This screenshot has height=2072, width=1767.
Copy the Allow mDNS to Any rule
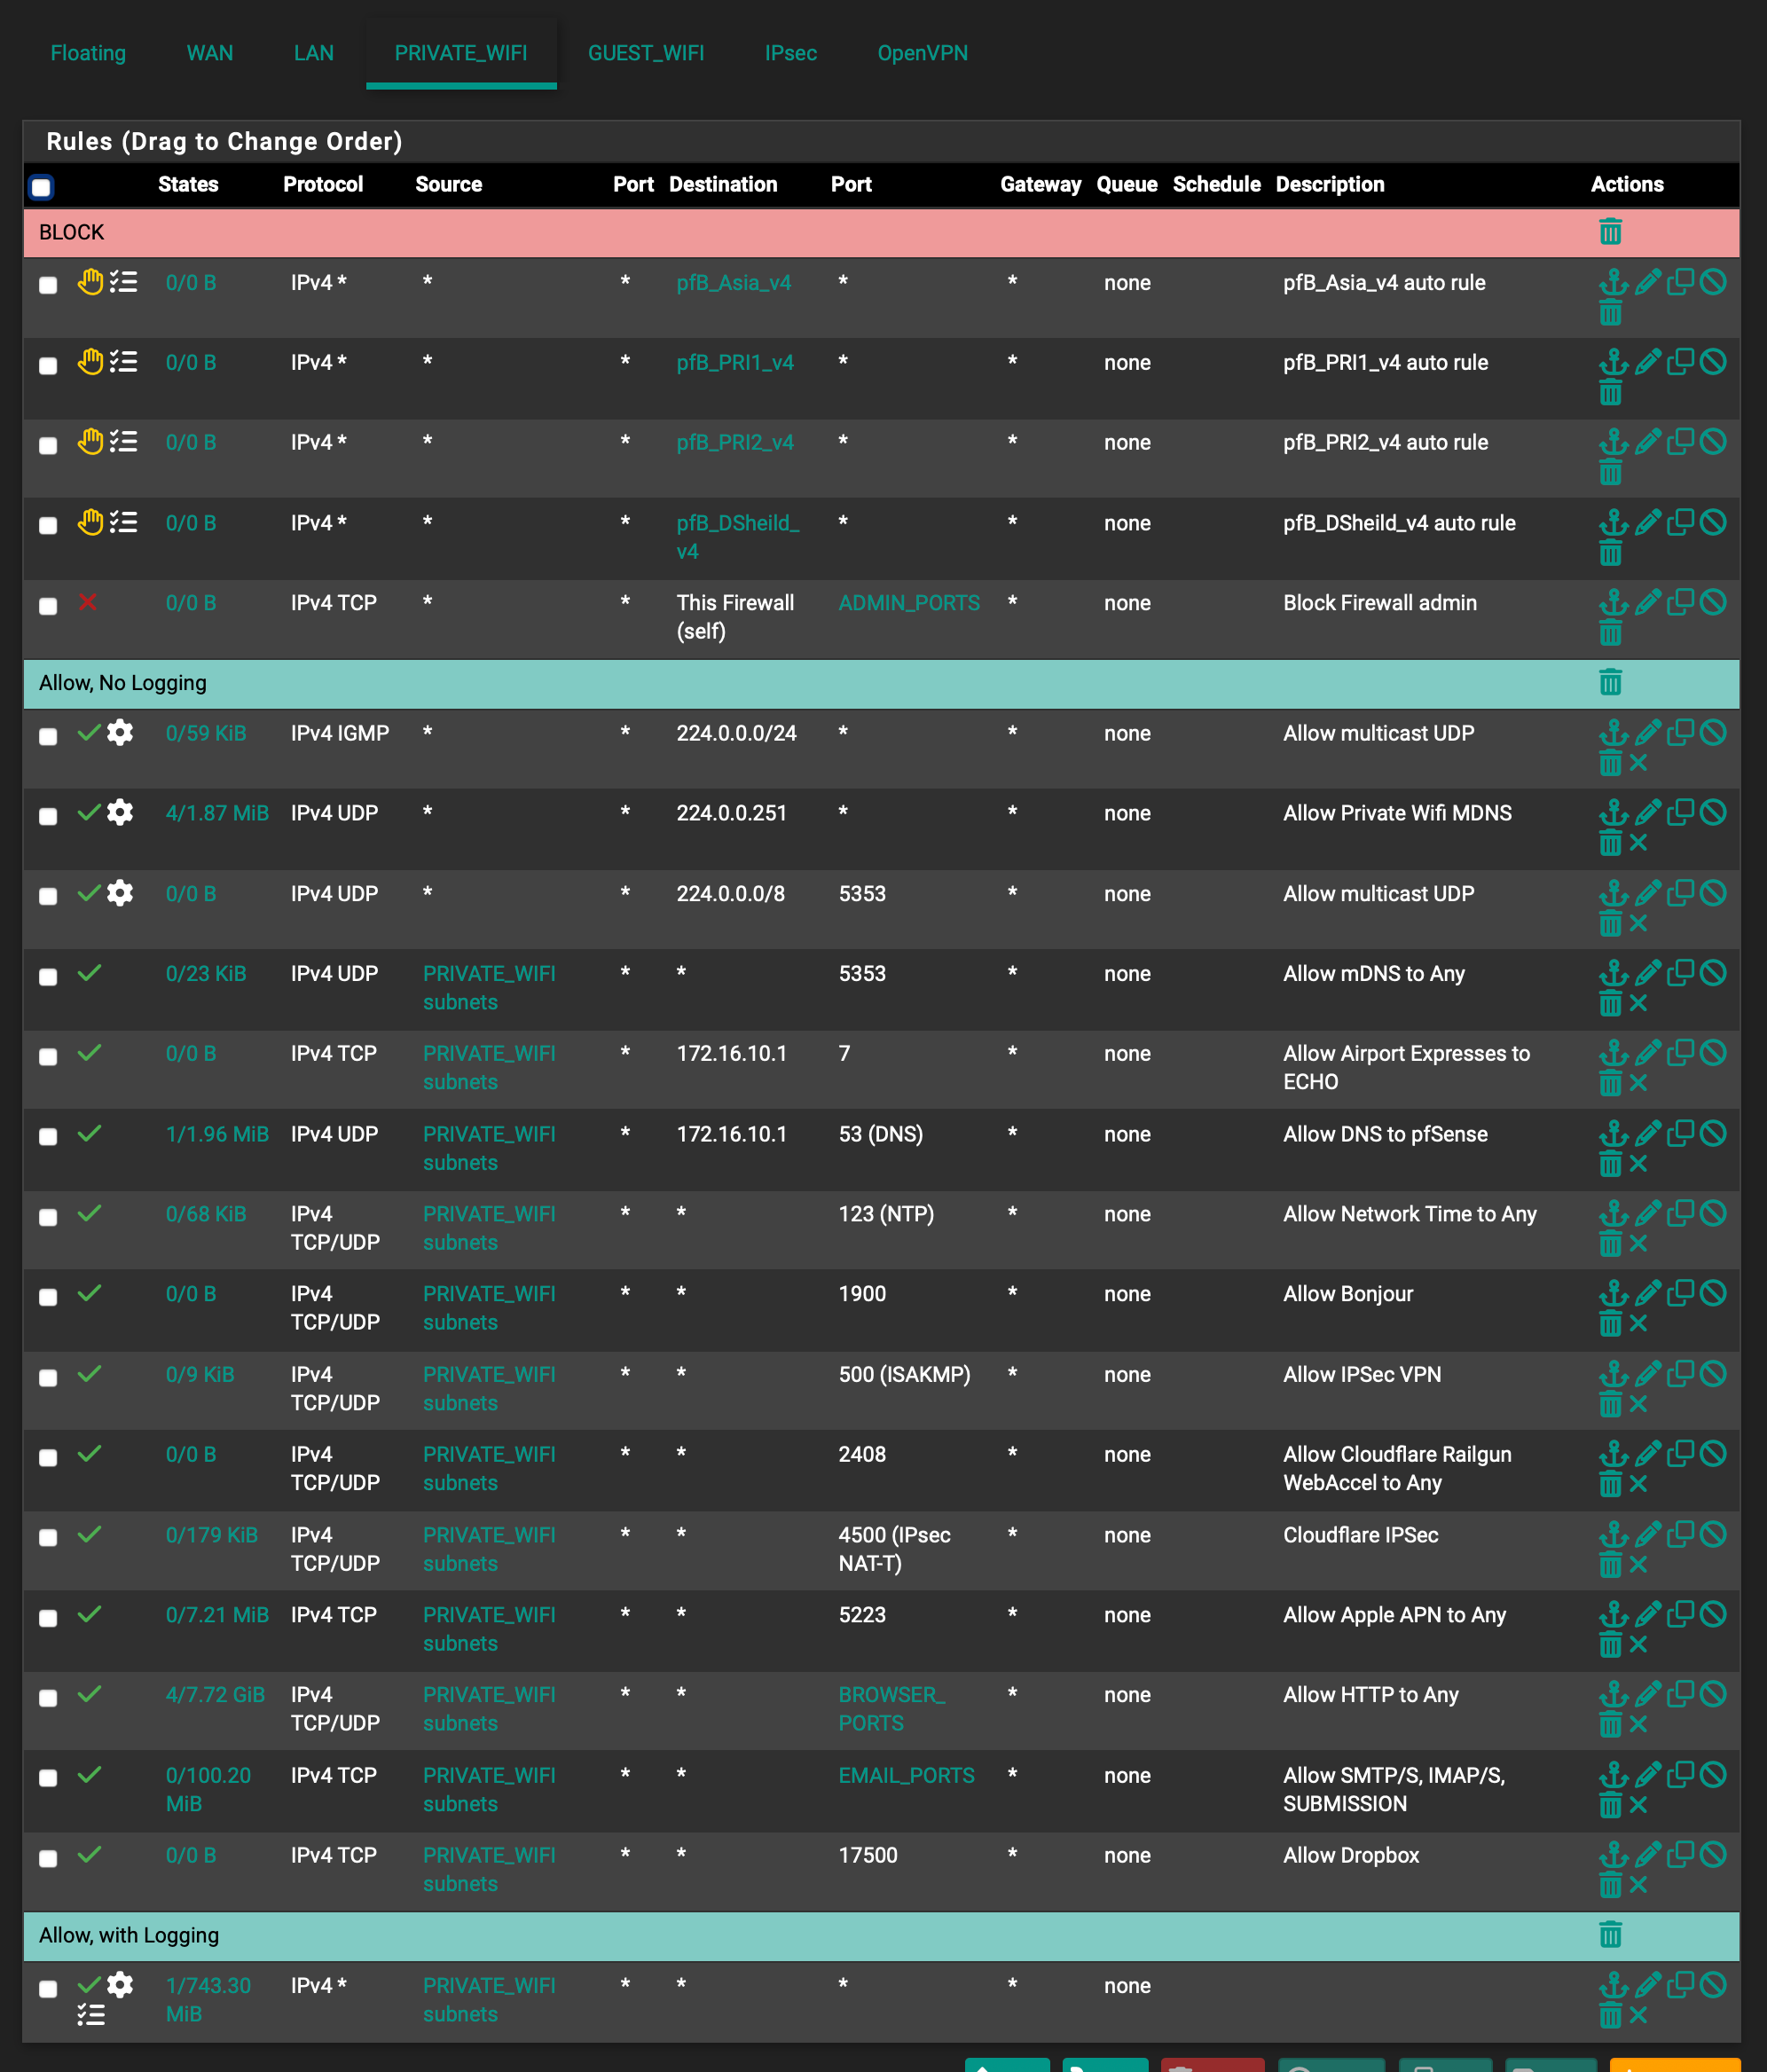[x=1680, y=973]
